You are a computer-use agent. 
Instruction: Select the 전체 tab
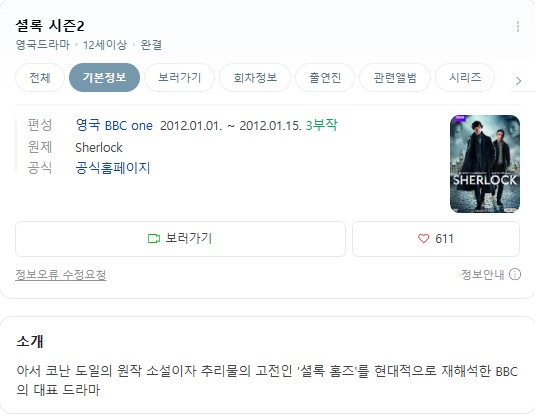point(40,78)
